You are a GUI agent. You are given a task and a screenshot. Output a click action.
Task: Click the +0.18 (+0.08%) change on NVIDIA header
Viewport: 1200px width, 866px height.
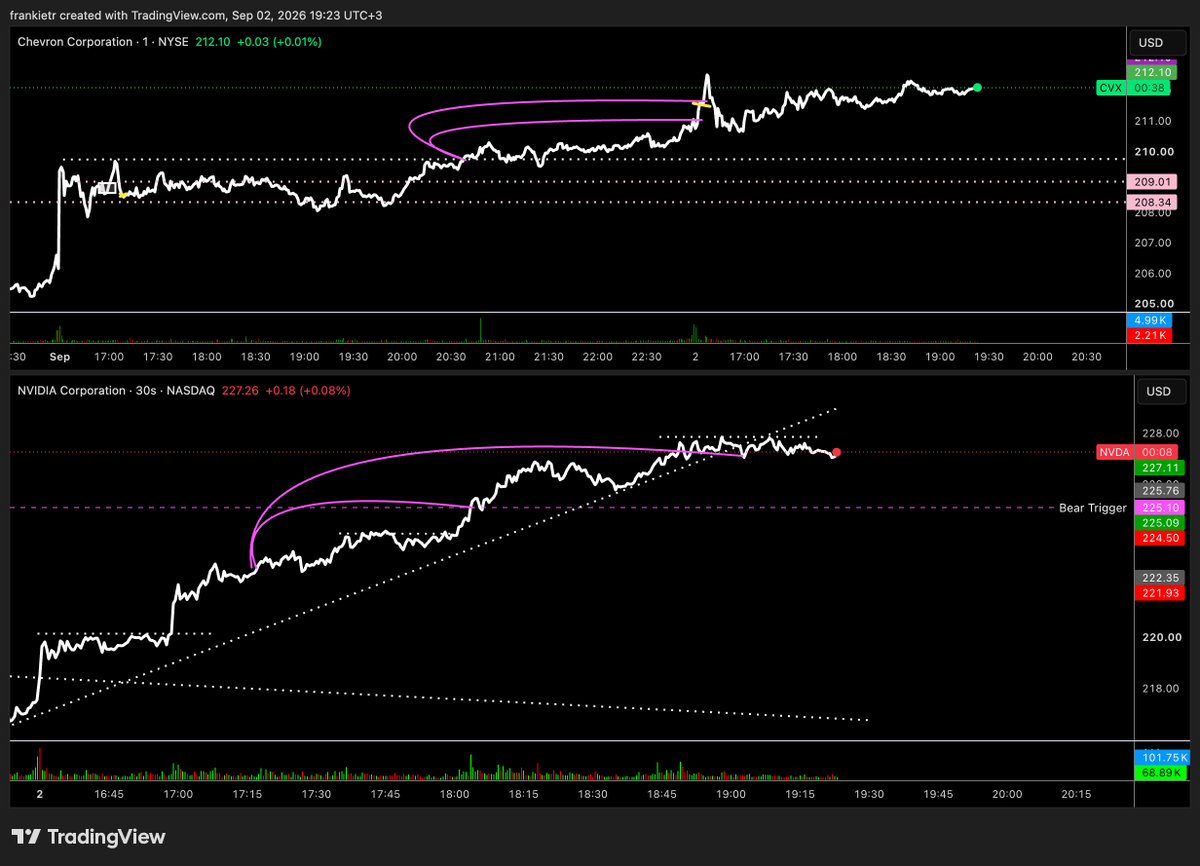tap(308, 390)
